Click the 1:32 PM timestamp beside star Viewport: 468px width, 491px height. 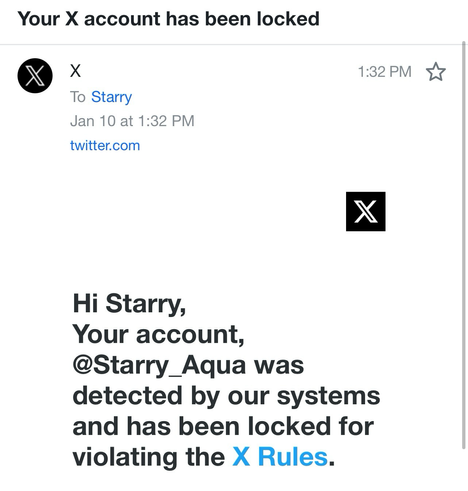click(x=385, y=72)
